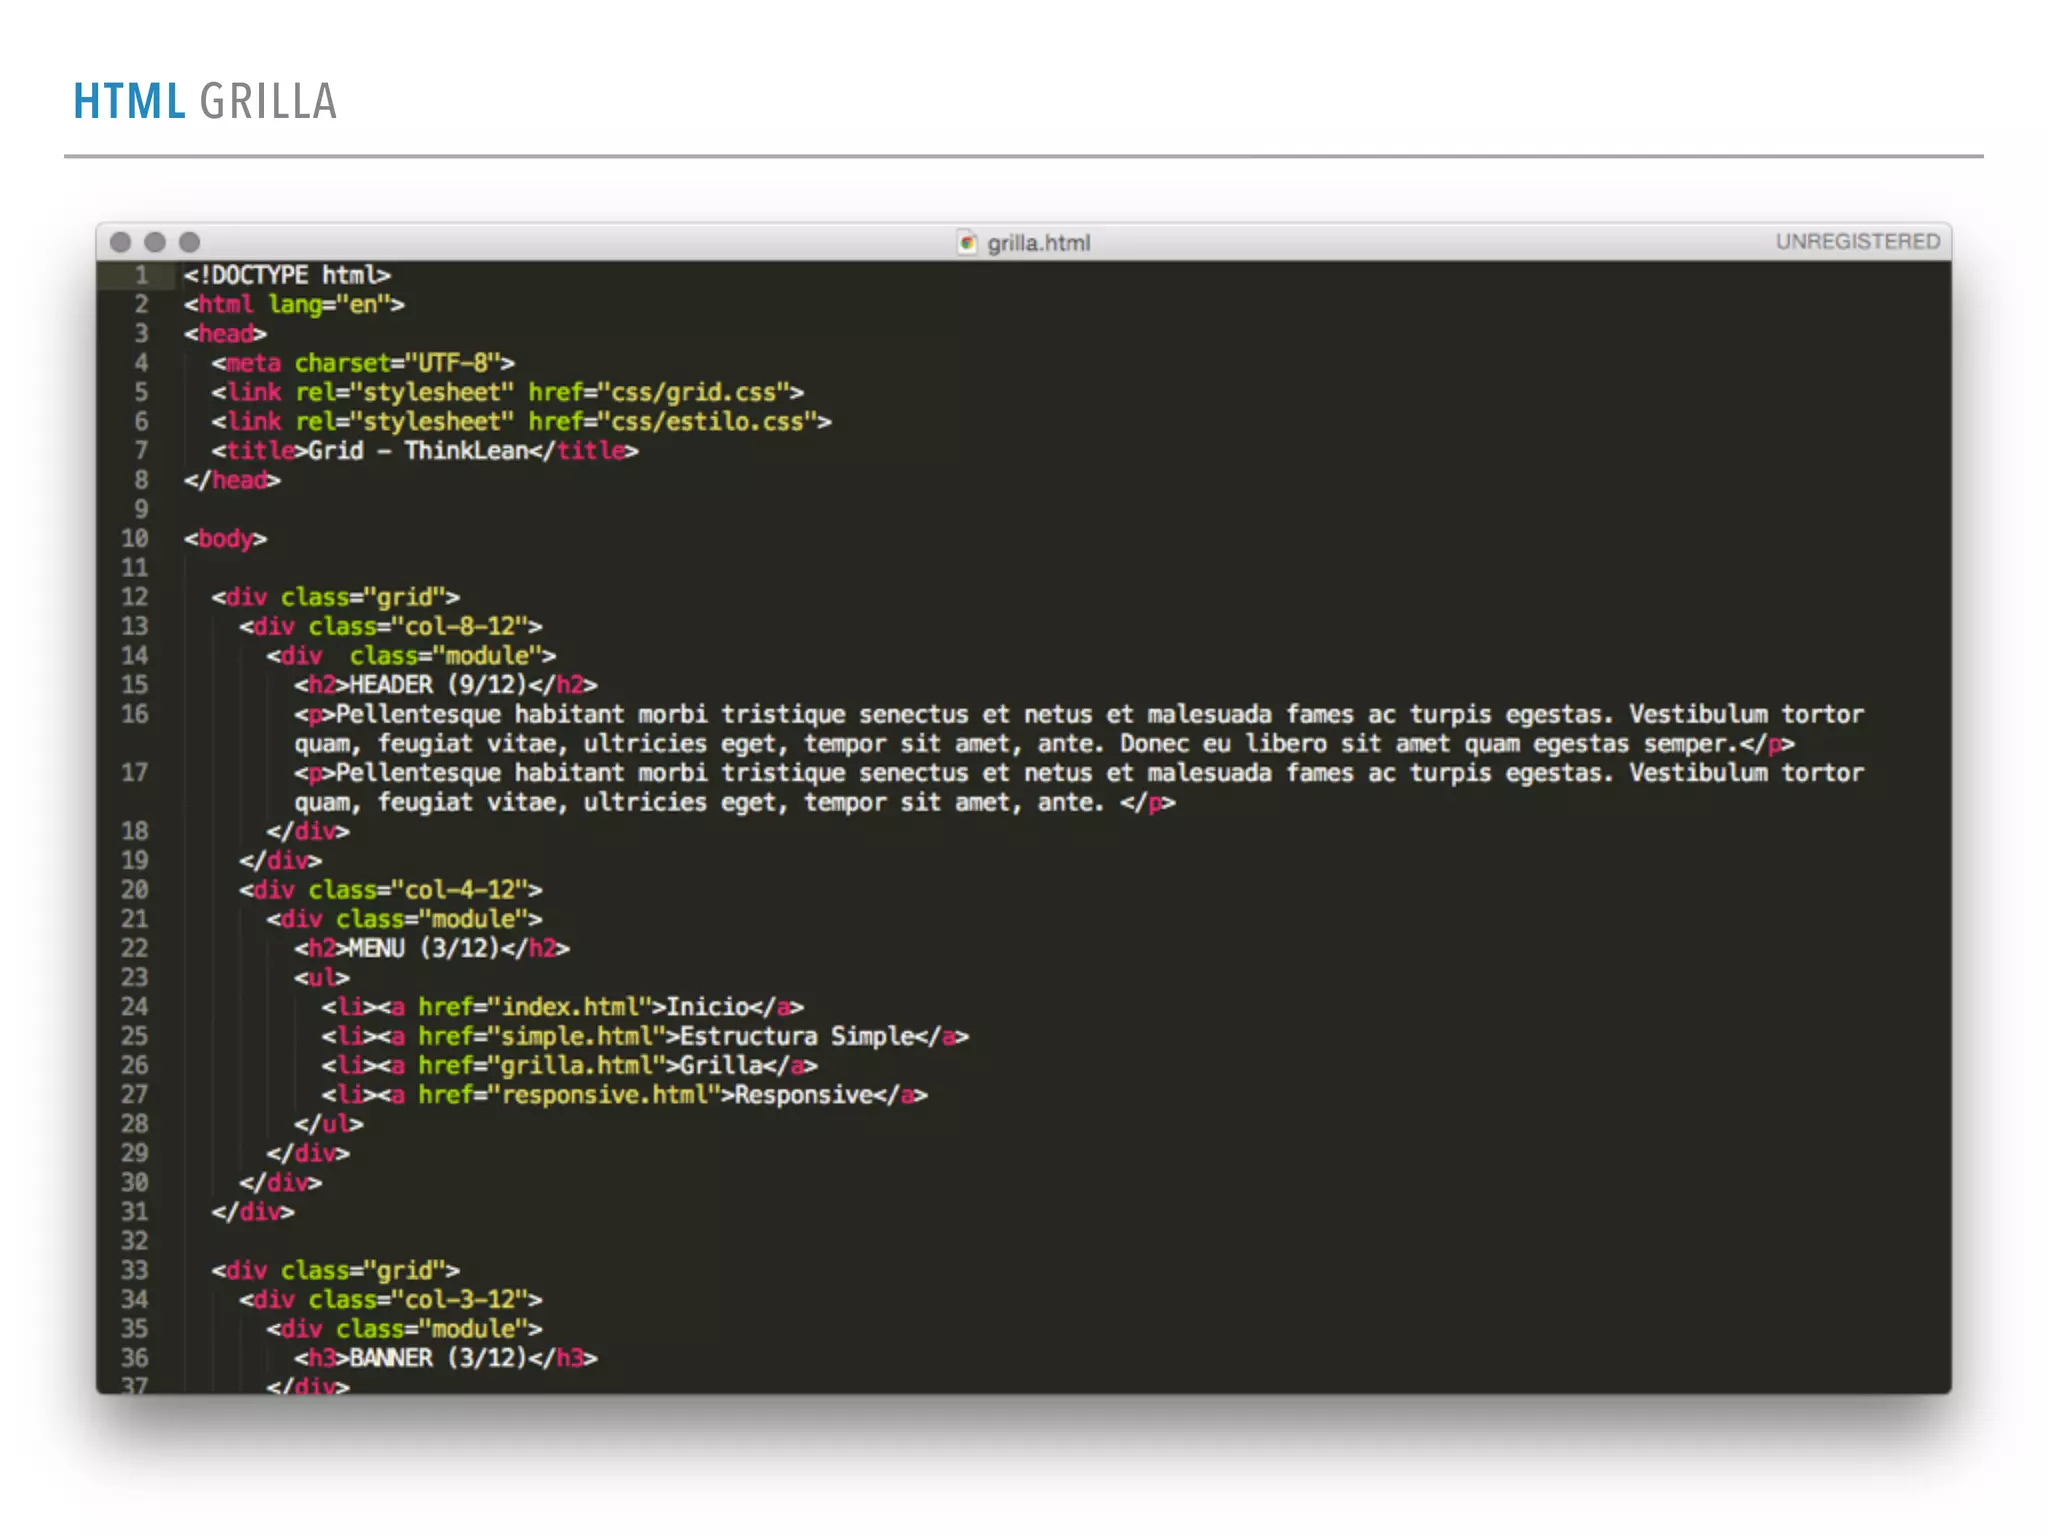Minimize the editor using the middle gray dot
The image size is (2048, 1536).
(155, 242)
